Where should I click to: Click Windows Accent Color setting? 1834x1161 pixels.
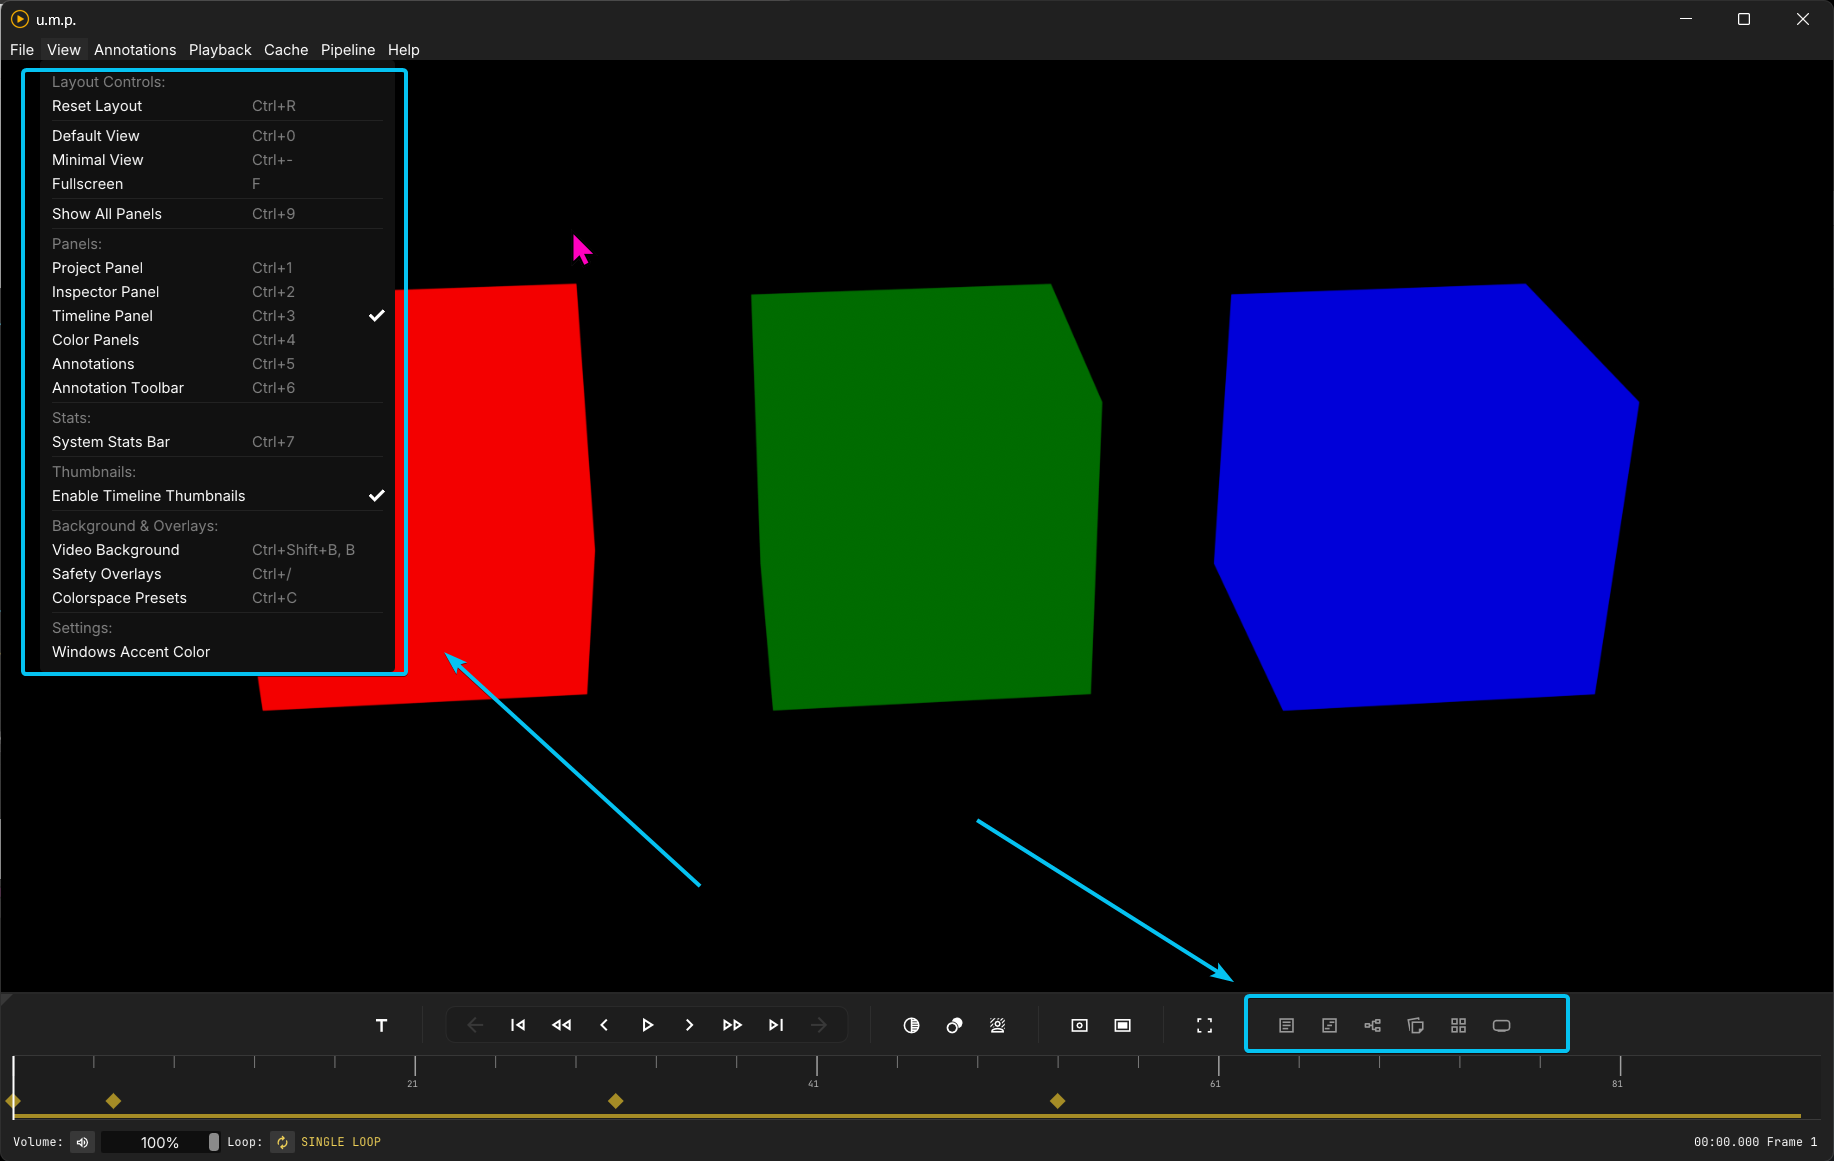click(131, 652)
